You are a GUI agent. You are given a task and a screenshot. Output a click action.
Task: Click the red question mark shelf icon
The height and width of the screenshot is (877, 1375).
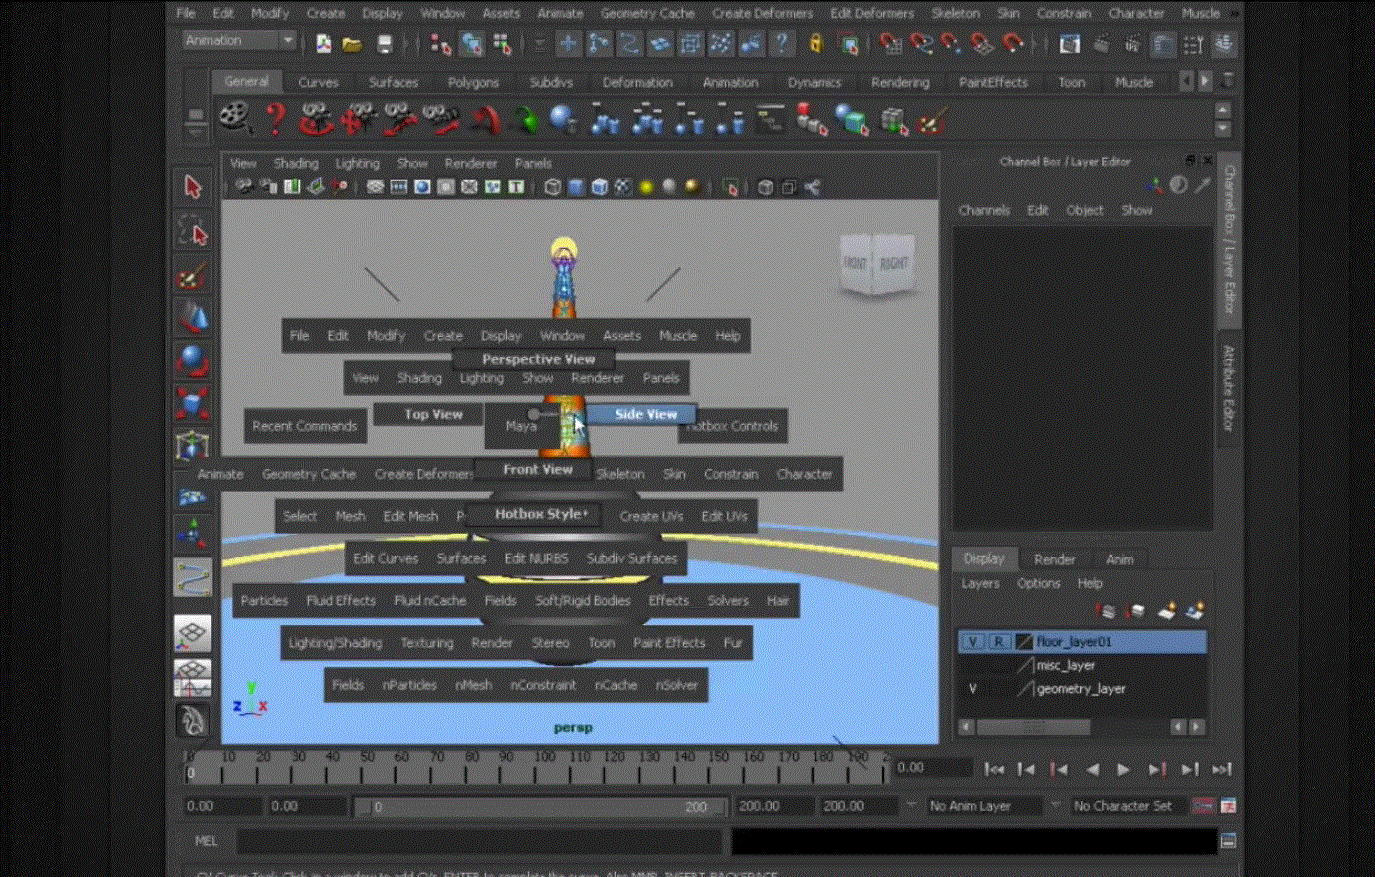click(275, 119)
